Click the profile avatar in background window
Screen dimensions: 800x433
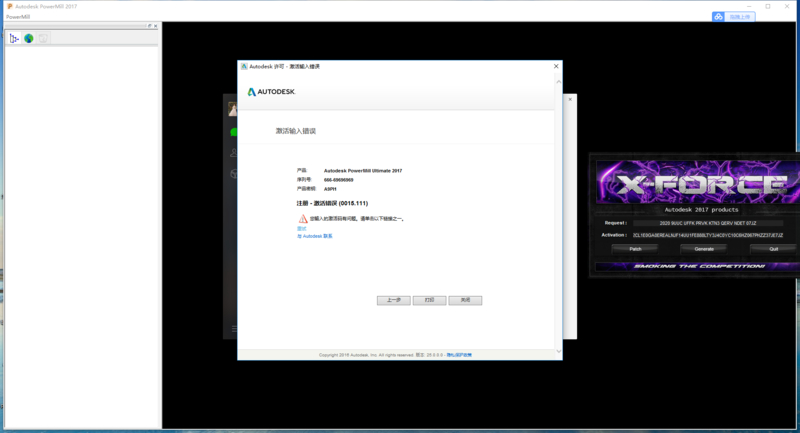click(x=233, y=109)
